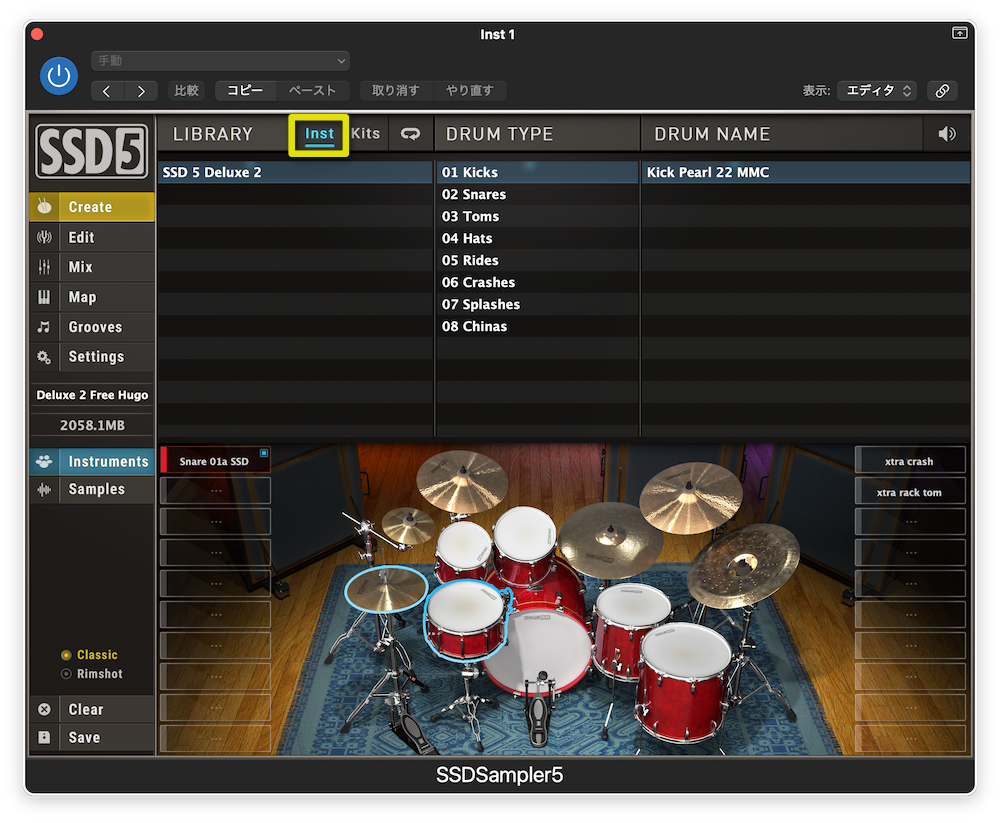
Task: Click the やり直す redo button
Action: coord(469,91)
